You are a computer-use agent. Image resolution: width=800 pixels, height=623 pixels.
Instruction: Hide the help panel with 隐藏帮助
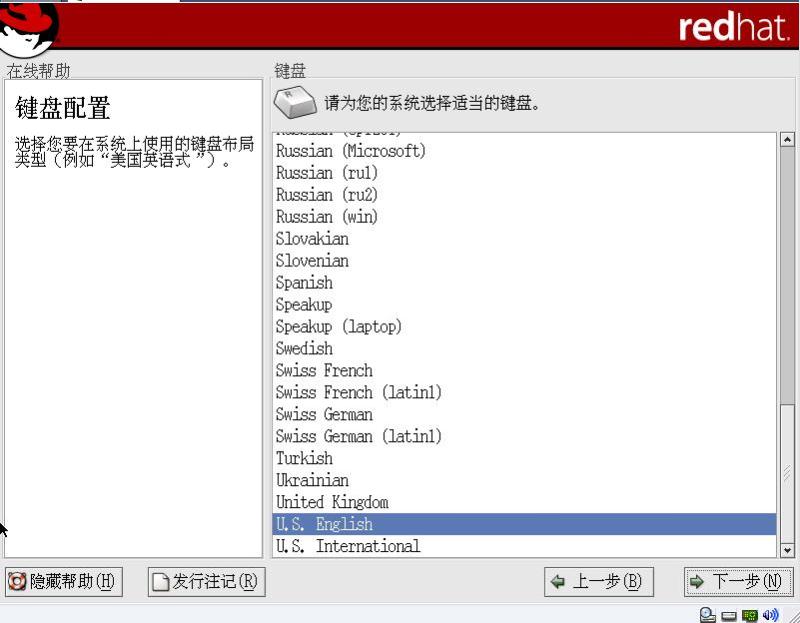64,581
